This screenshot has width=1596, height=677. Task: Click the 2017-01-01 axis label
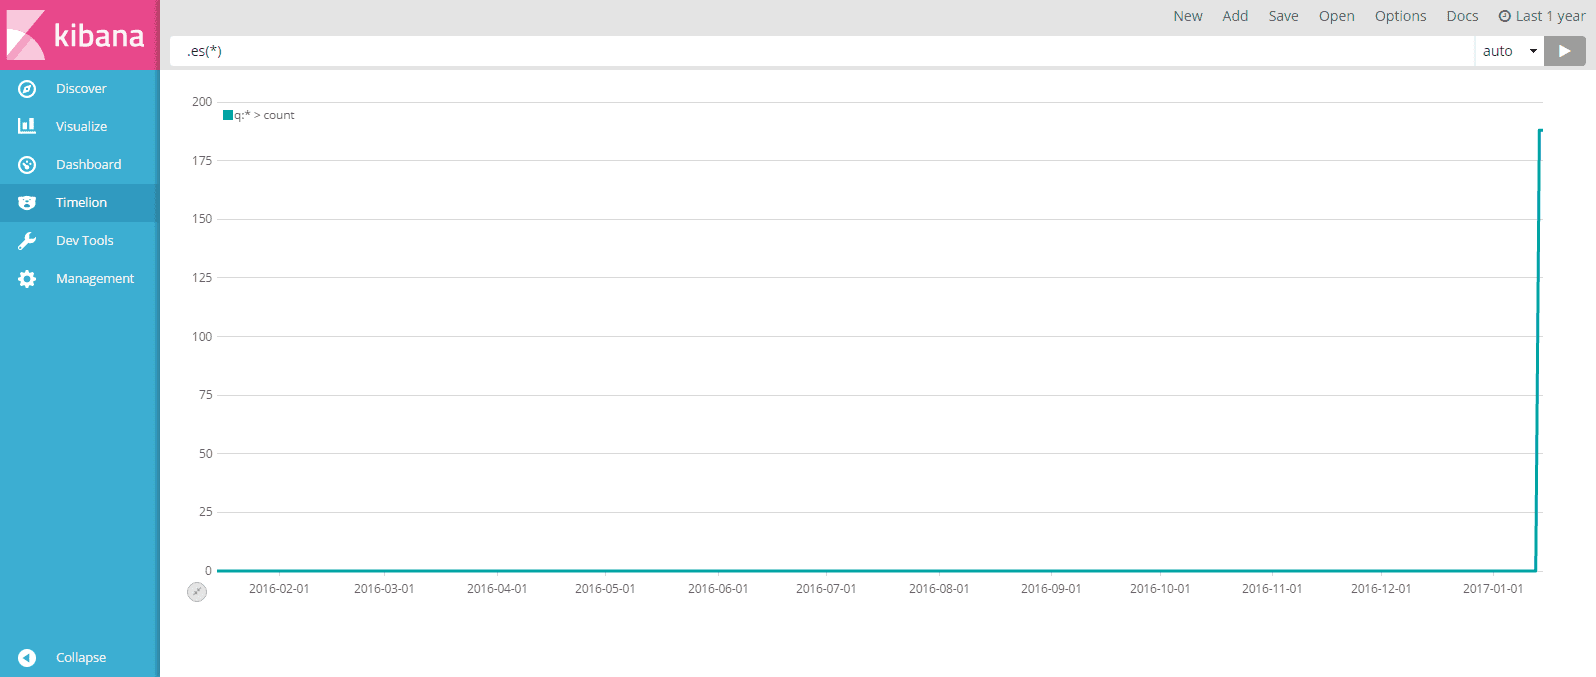(1493, 589)
